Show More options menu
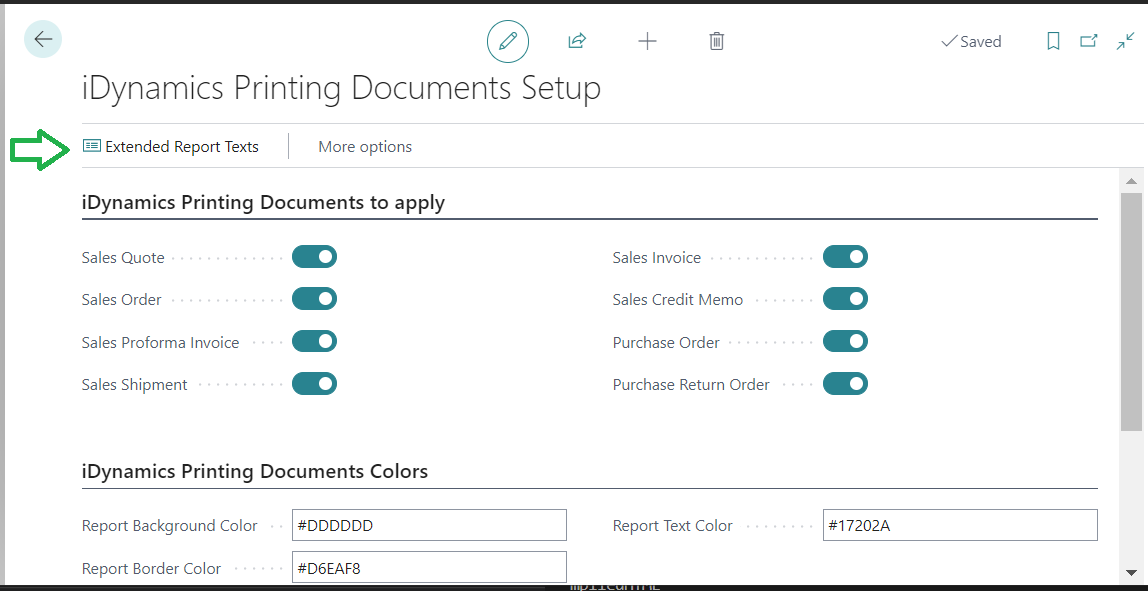 click(x=365, y=146)
